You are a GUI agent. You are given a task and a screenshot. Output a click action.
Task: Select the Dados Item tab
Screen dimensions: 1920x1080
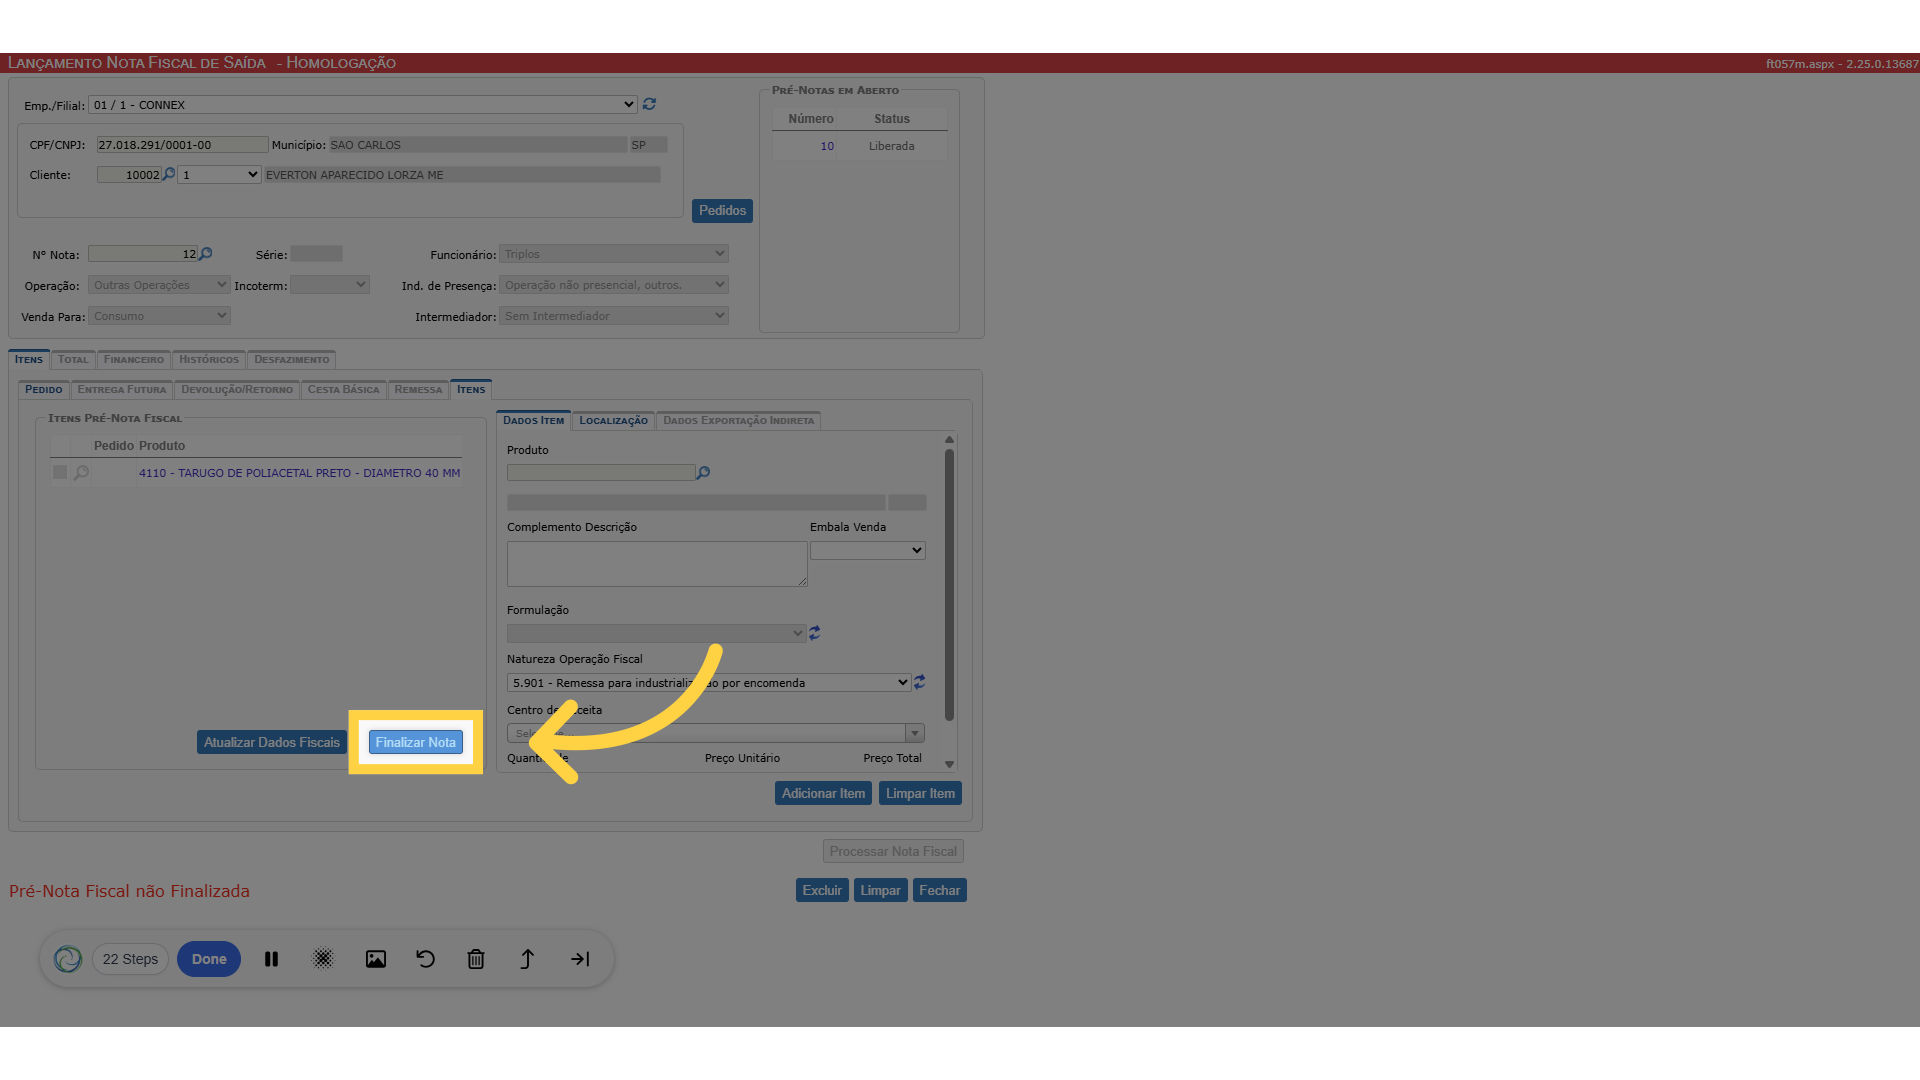click(534, 421)
